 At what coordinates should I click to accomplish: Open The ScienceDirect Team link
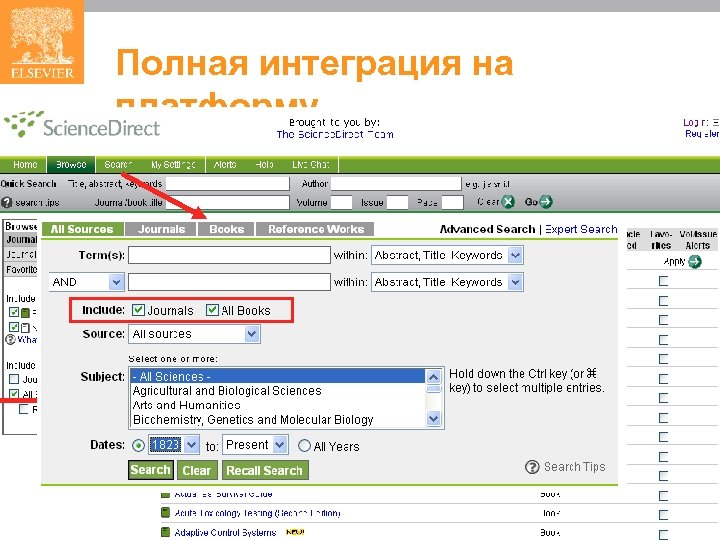(335, 135)
